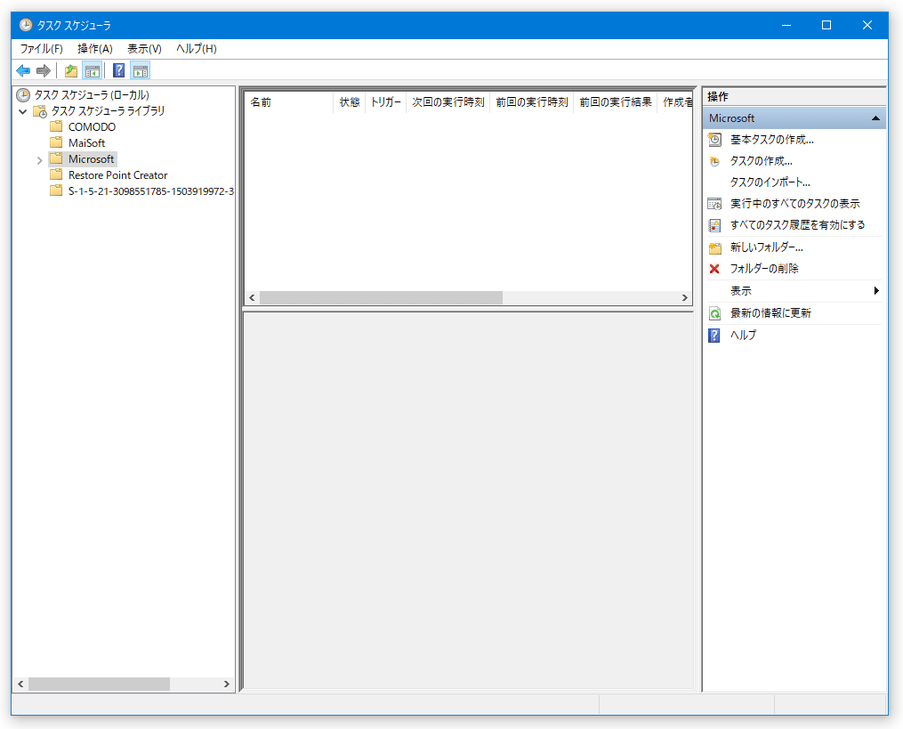Click the S-1-5-21 folder icon
Viewport: 903px width, 729px height.
tap(56, 191)
